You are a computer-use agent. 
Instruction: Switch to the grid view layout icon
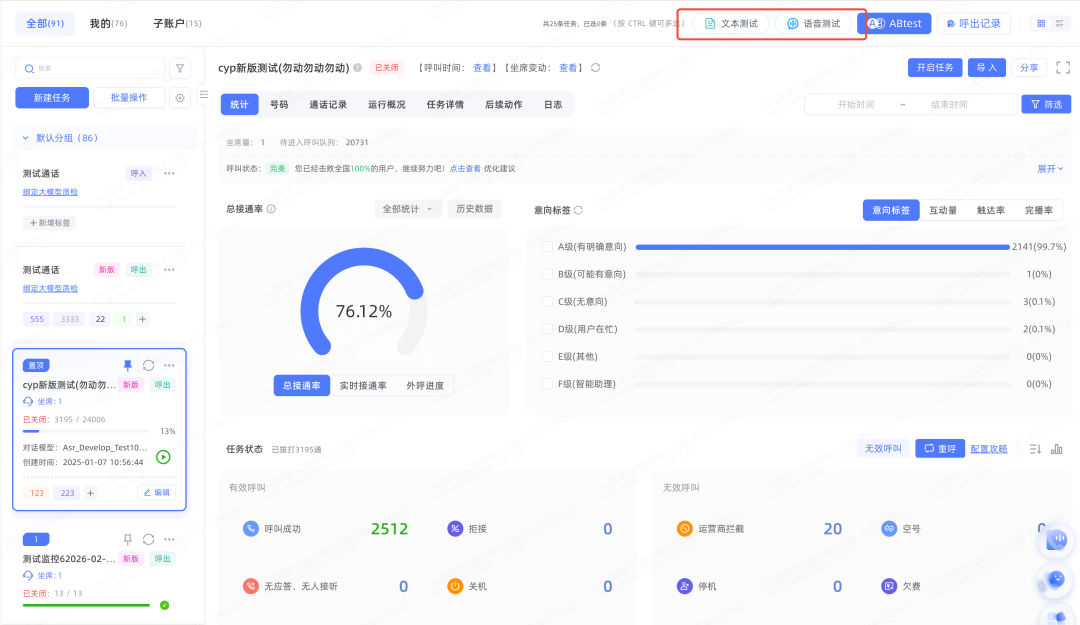(1041, 23)
